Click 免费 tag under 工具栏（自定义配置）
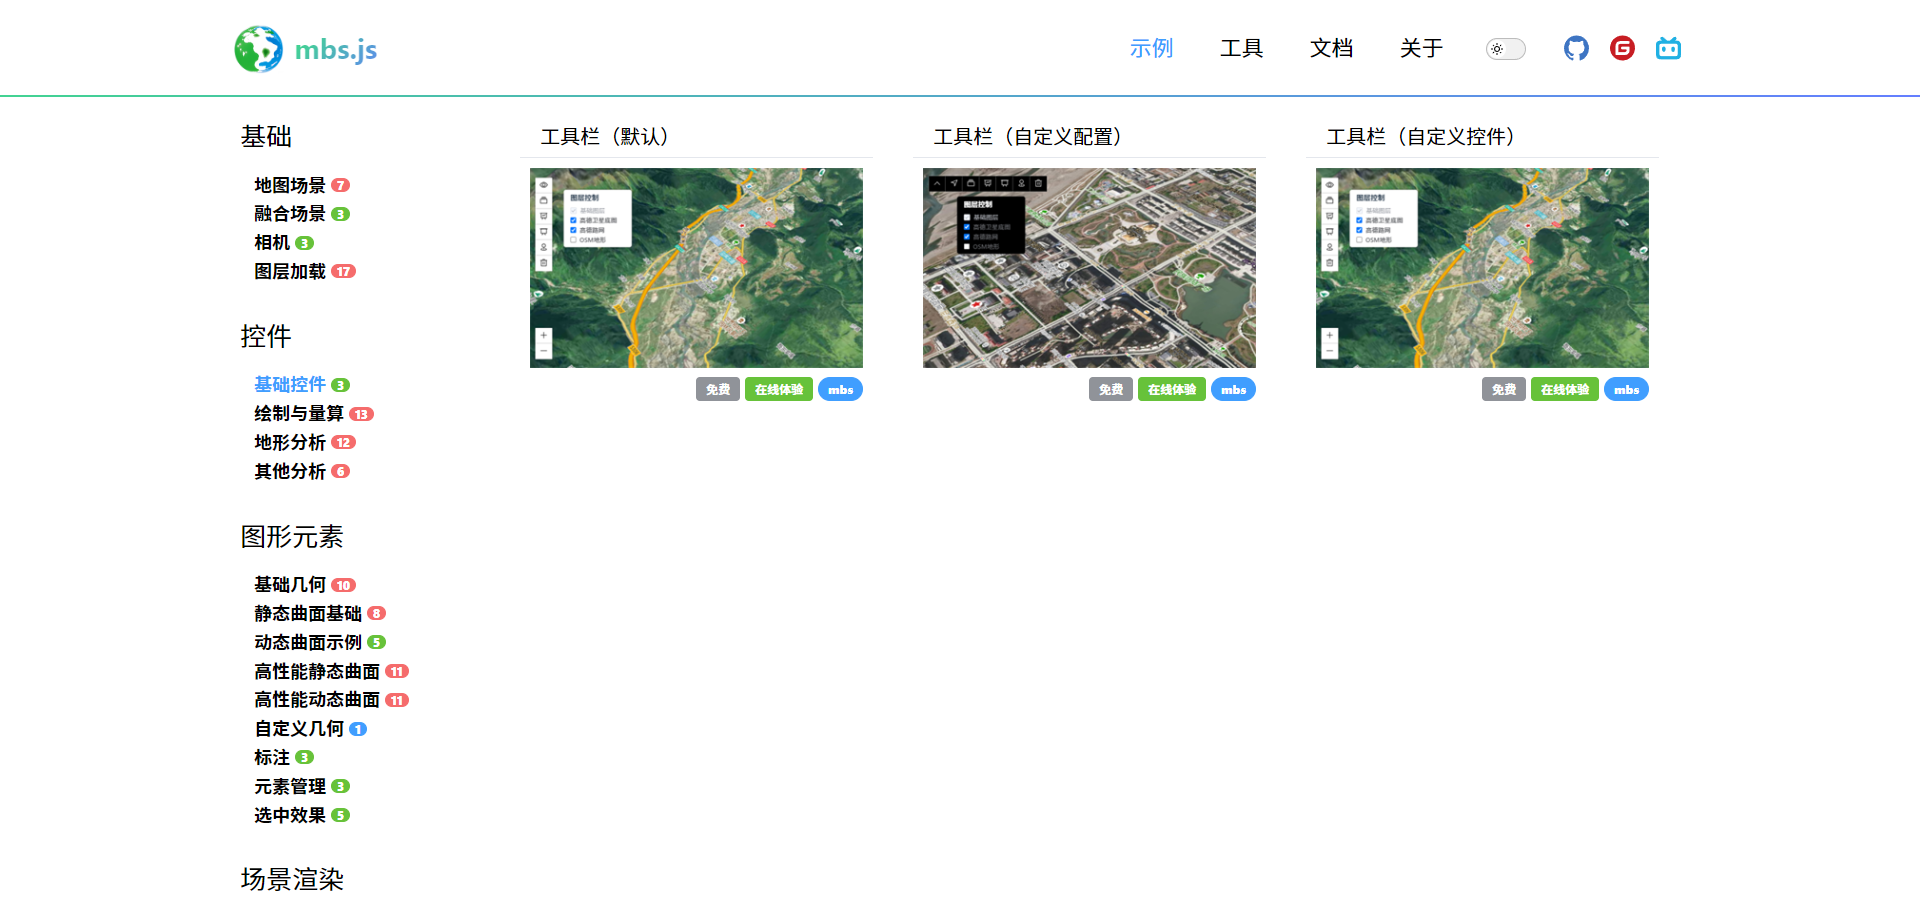Image resolution: width=1920 pixels, height=919 pixels. 1111,390
